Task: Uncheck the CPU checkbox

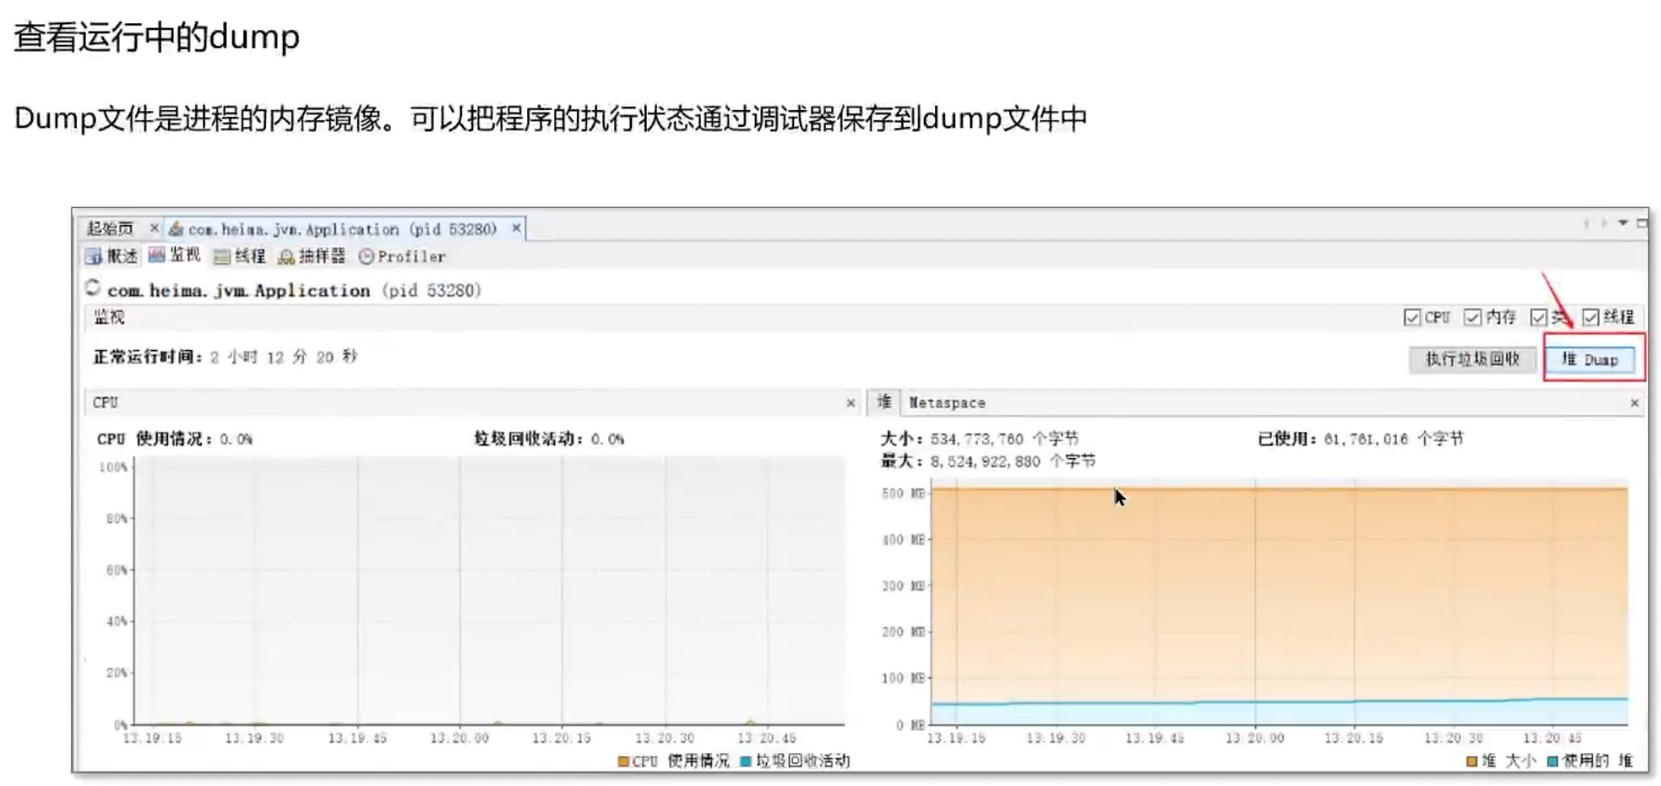Action: point(1412,317)
